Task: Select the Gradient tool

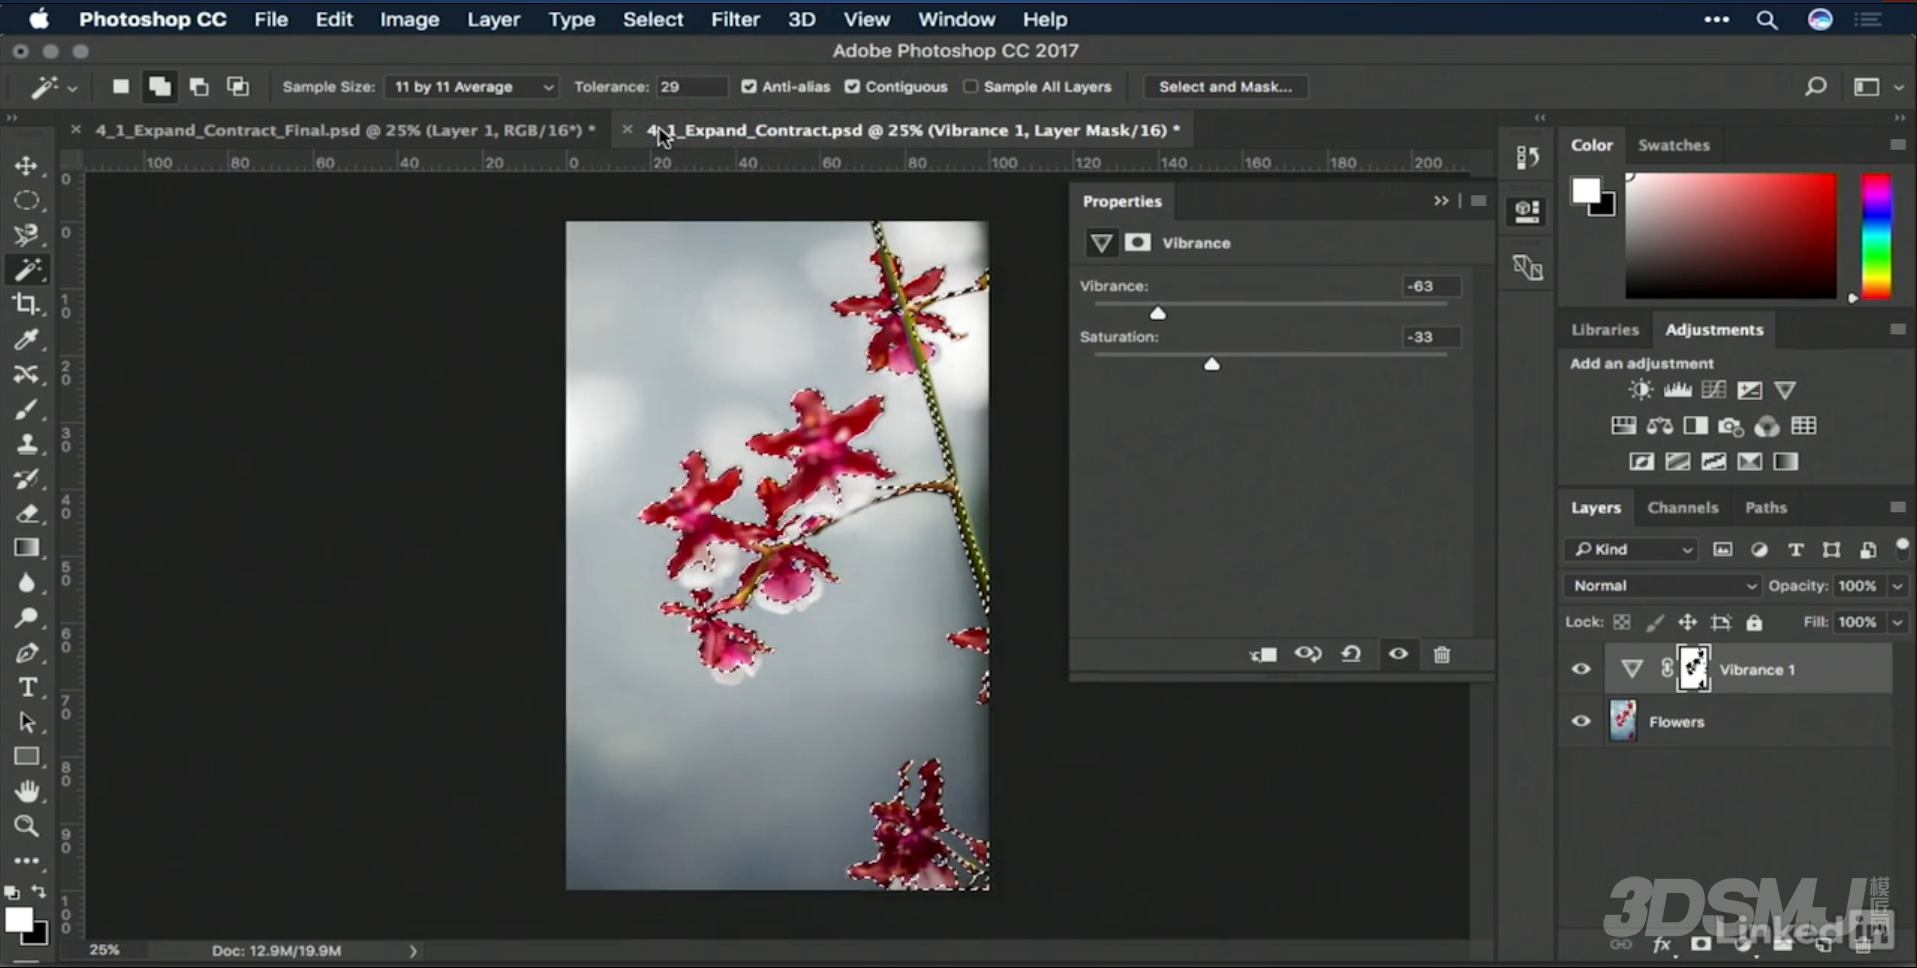Action: pyautogui.click(x=27, y=548)
